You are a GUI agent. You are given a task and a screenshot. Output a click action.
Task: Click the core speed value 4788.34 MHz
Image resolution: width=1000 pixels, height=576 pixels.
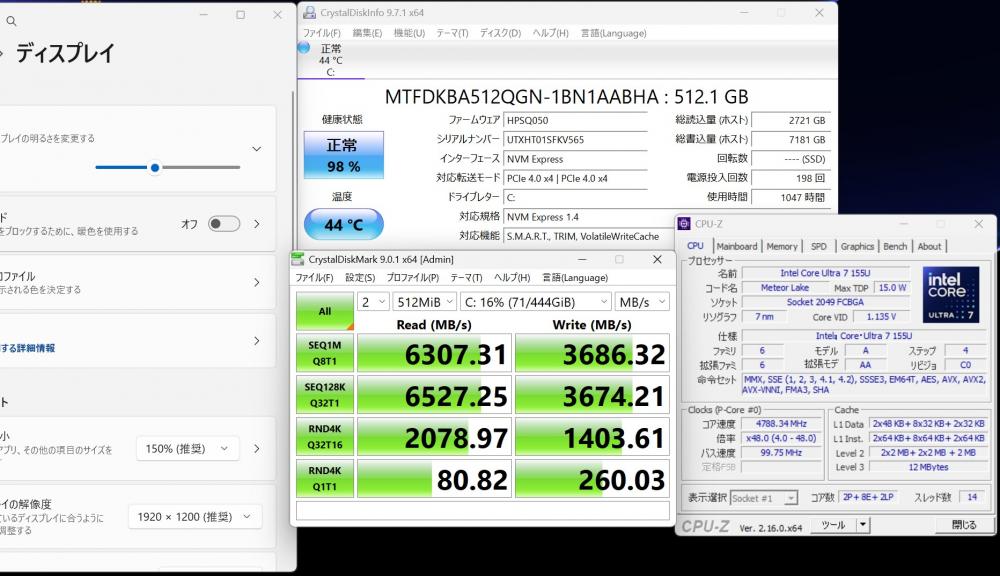781,424
